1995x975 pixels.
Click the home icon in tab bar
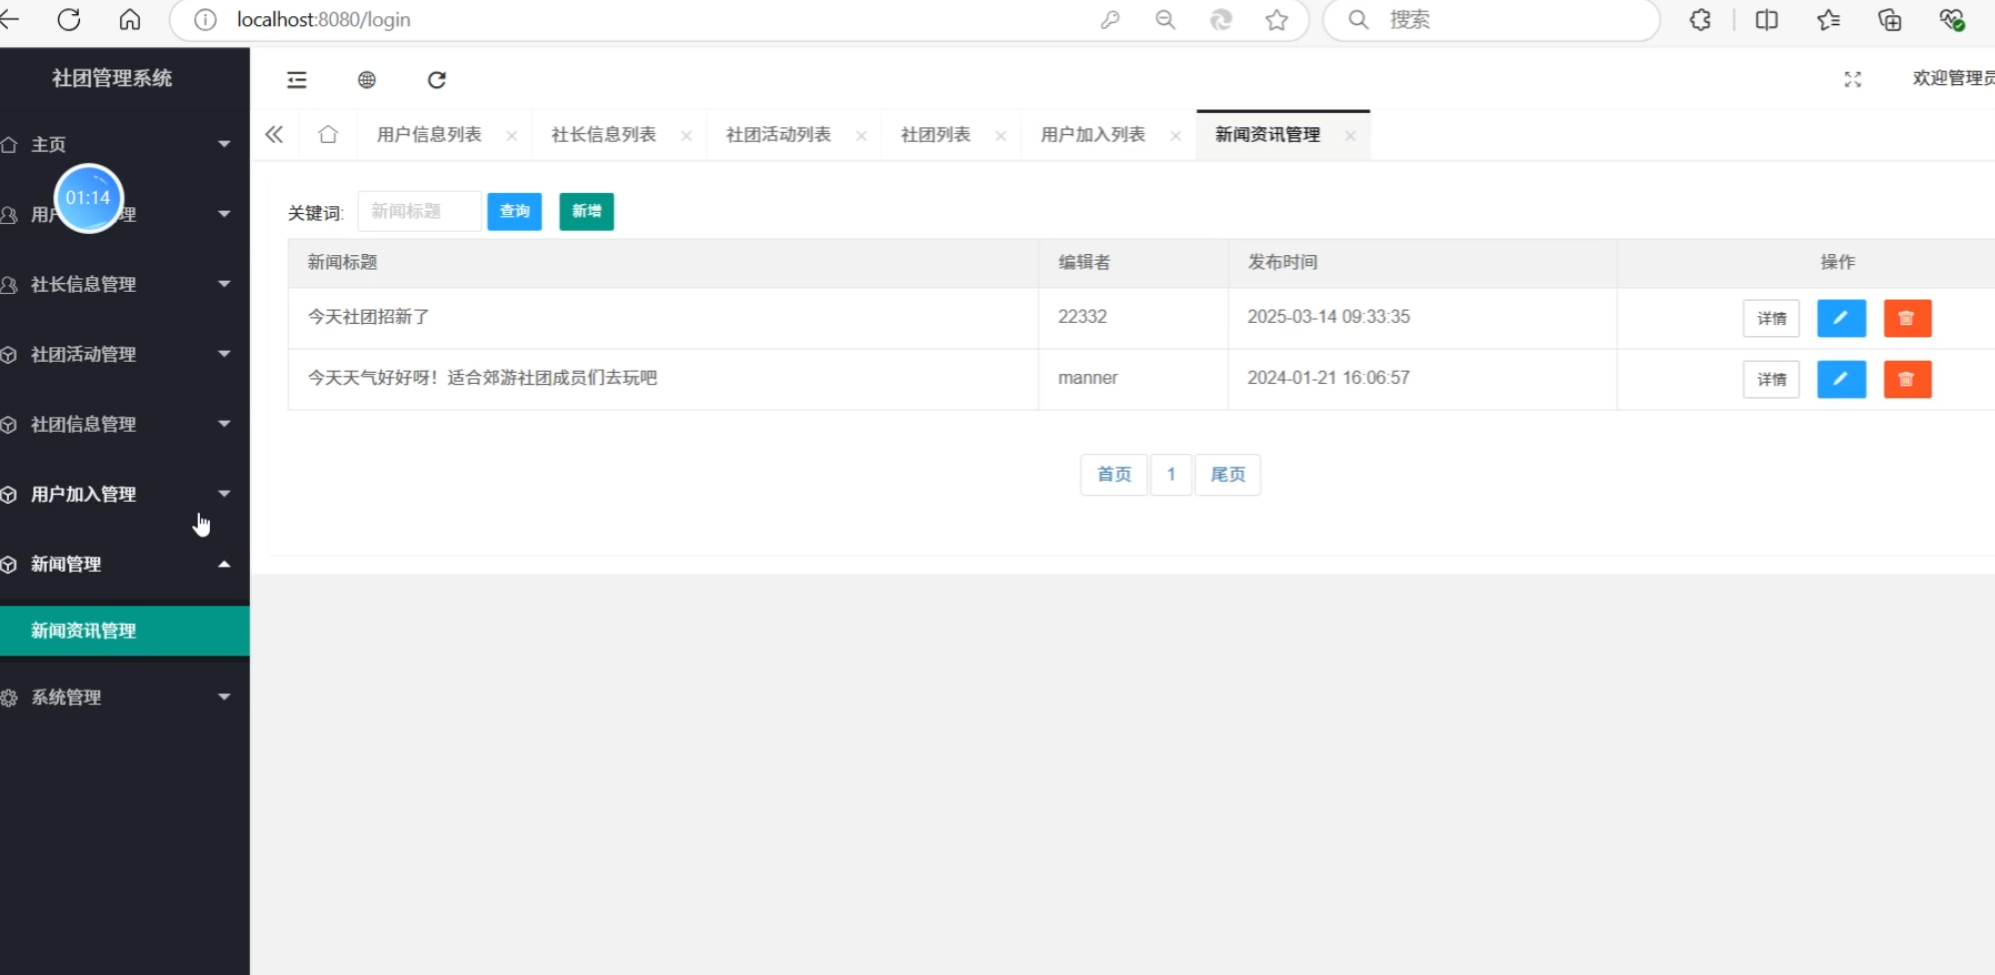click(328, 135)
